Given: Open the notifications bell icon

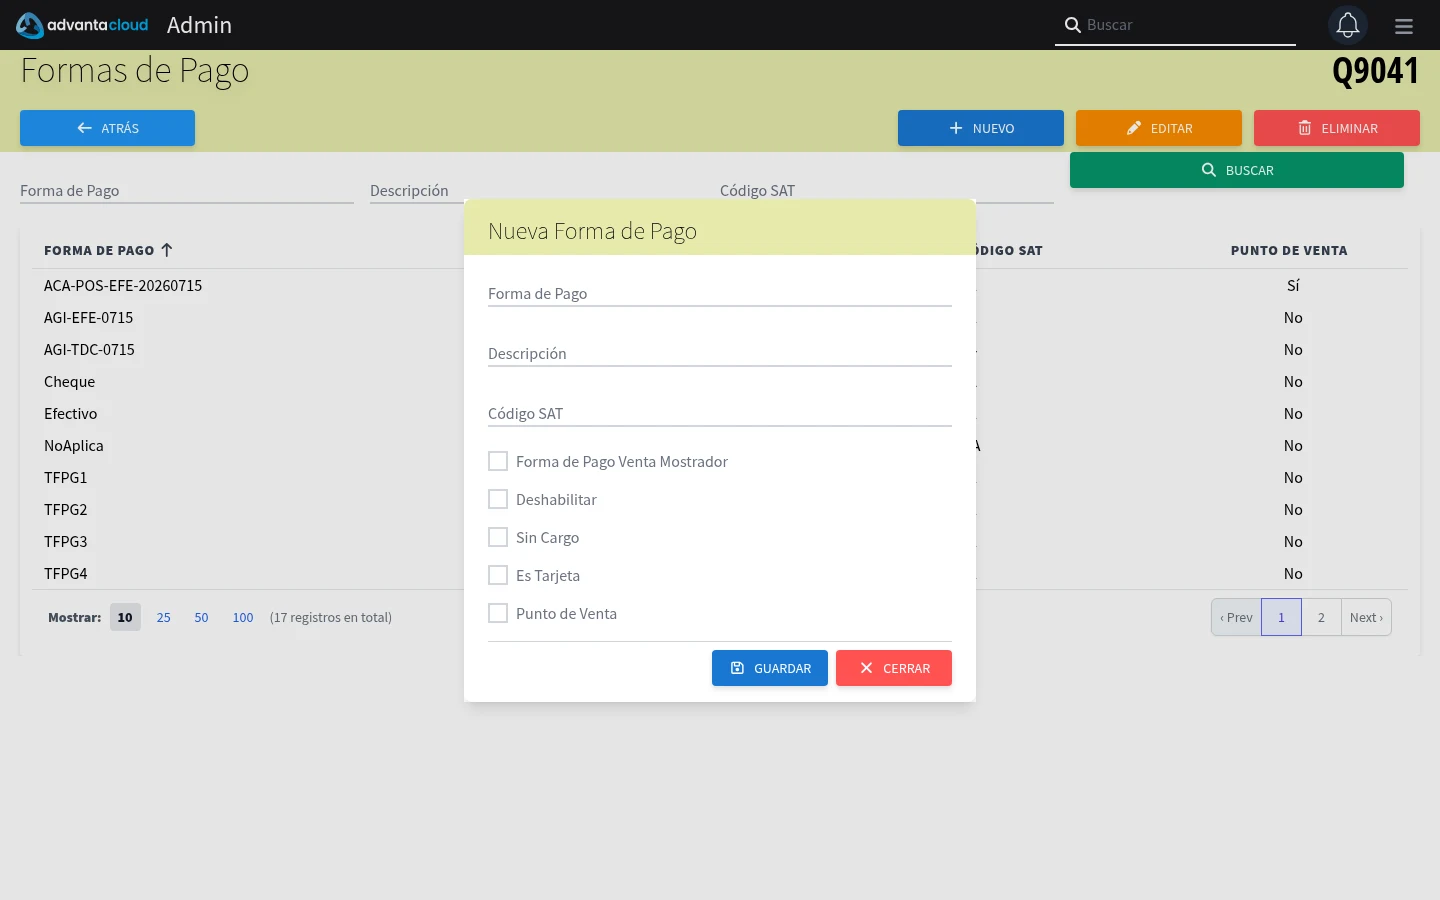Looking at the screenshot, I should pyautogui.click(x=1348, y=25).
